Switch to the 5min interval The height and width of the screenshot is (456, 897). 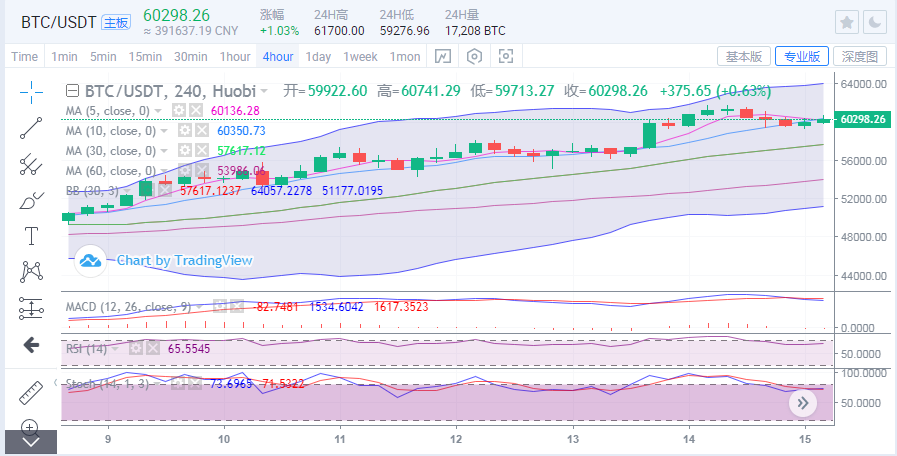(103, 57)
